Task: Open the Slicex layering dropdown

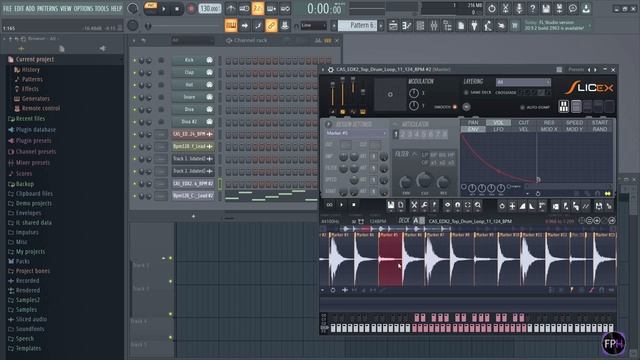Action: (523, 82)
